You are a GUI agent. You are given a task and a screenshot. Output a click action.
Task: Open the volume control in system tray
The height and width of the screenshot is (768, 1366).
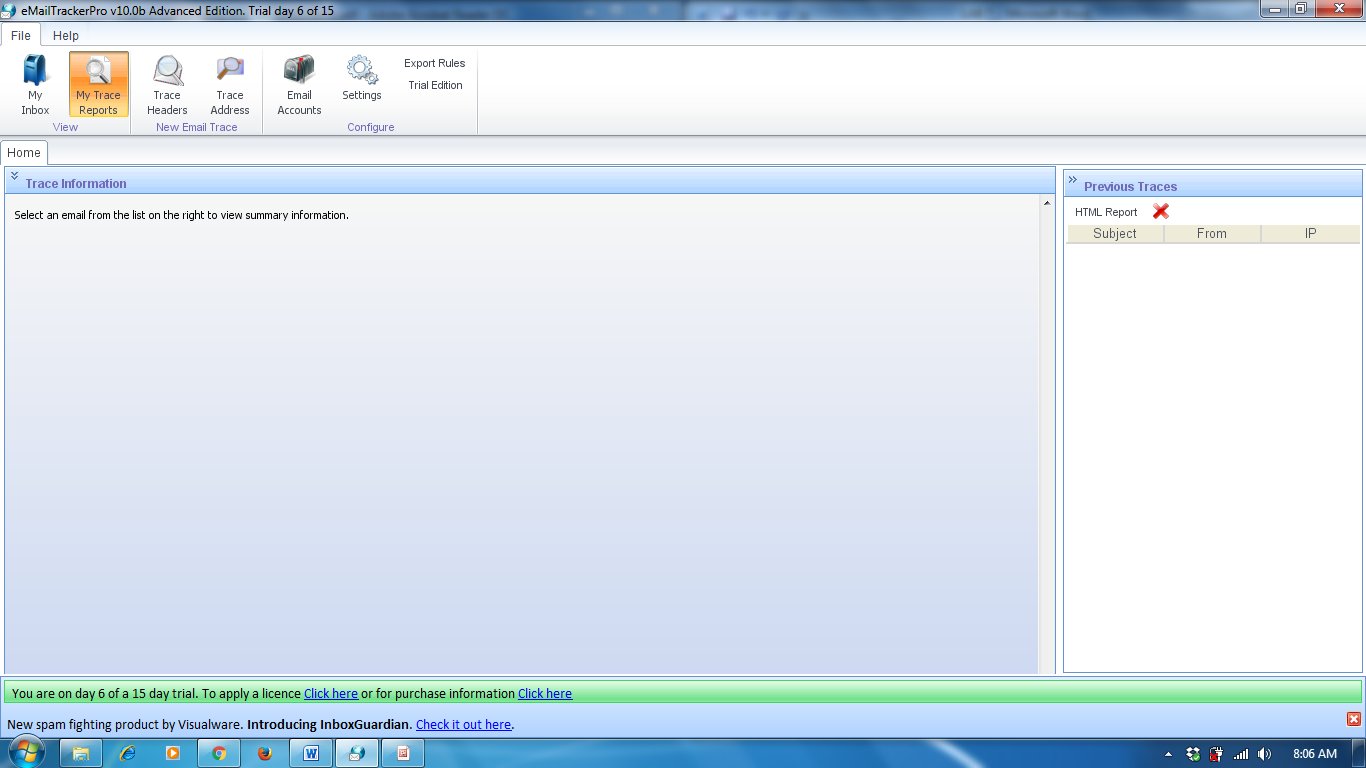1262,752
